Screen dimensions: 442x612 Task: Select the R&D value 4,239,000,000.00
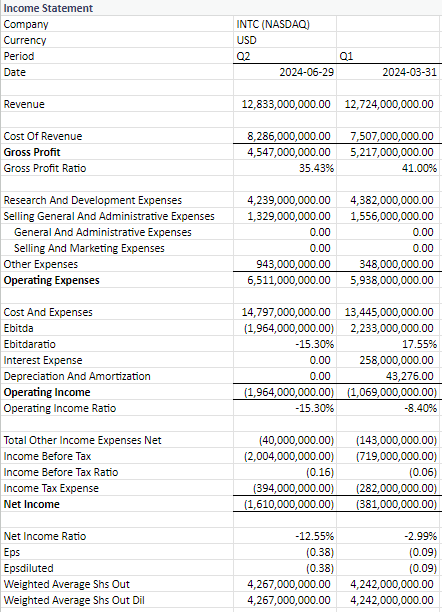point(289,200)
